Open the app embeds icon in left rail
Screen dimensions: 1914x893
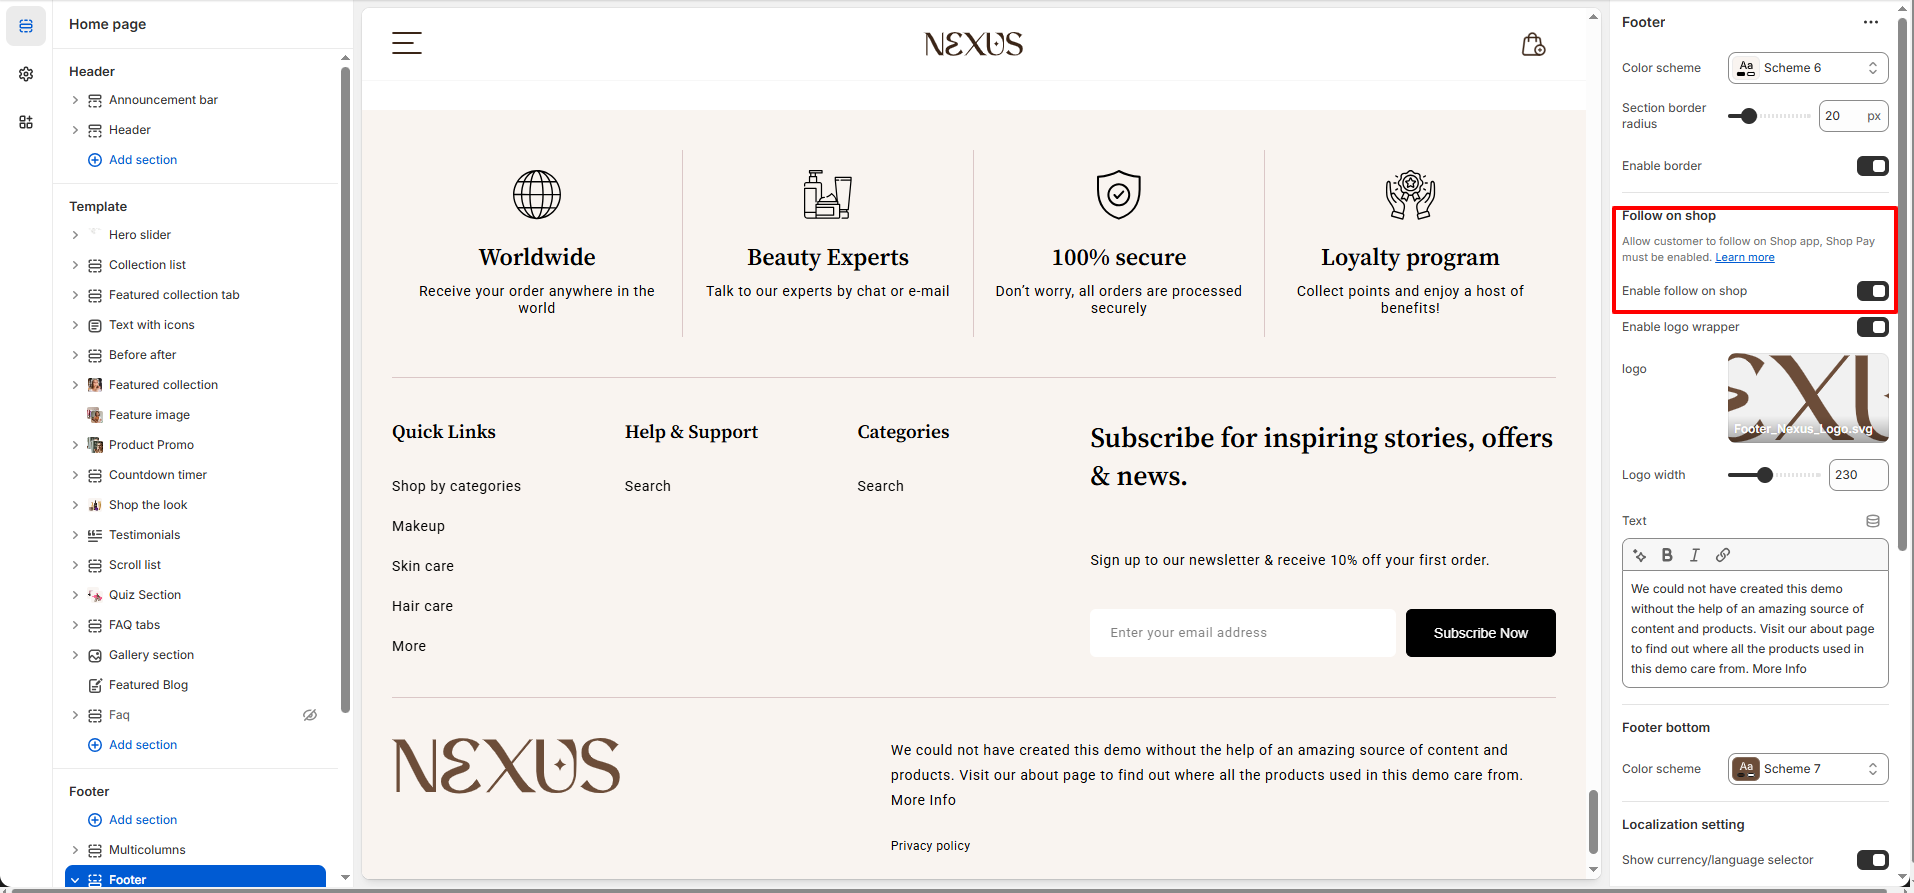tap(26, 122)
